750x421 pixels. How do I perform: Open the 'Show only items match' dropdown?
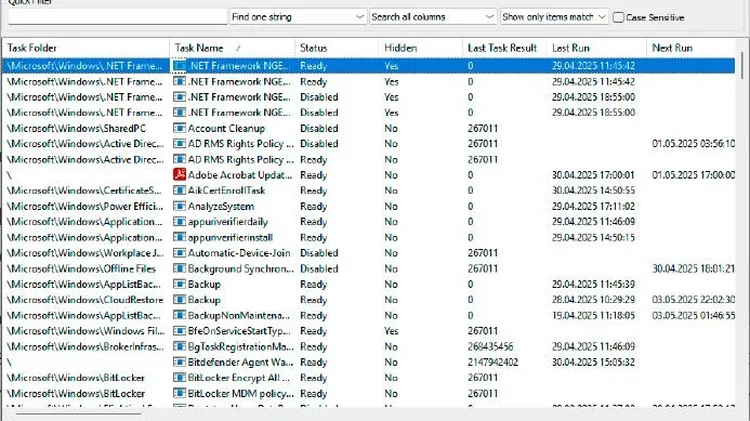click(554, 17)
